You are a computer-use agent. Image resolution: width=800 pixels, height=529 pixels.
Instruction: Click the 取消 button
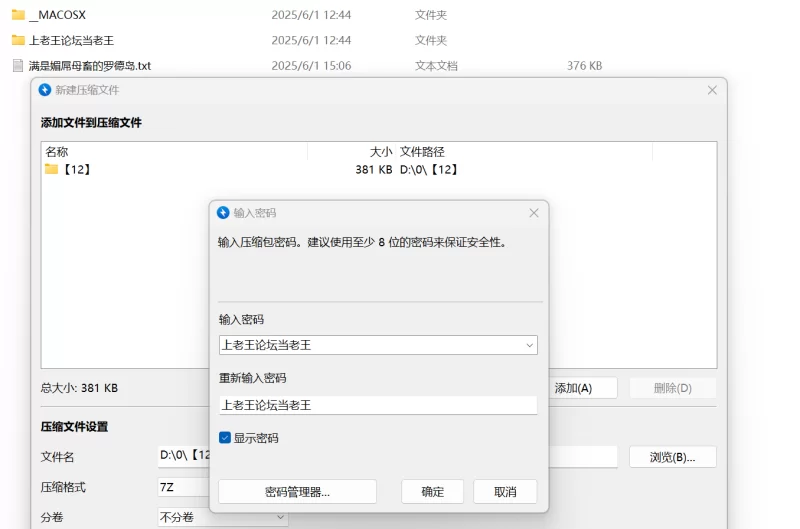[x=505, y=492]
